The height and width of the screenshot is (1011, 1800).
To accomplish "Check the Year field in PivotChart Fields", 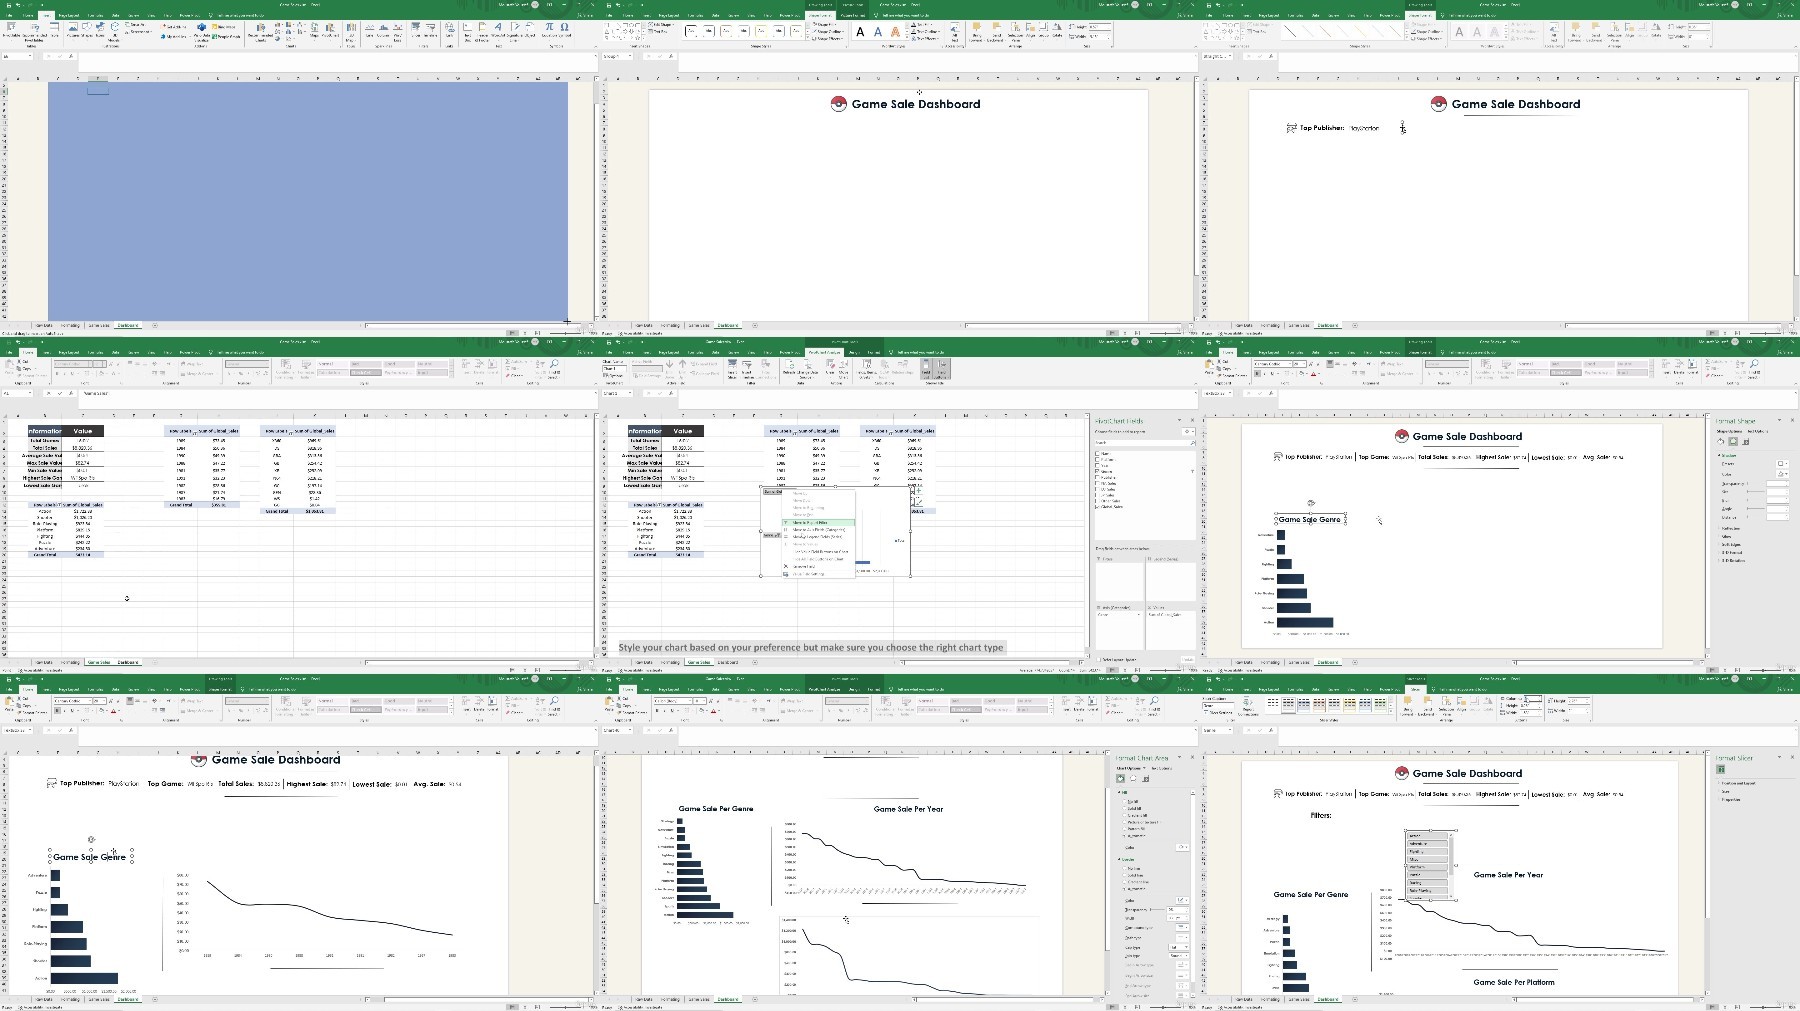I will (1097, 466).
